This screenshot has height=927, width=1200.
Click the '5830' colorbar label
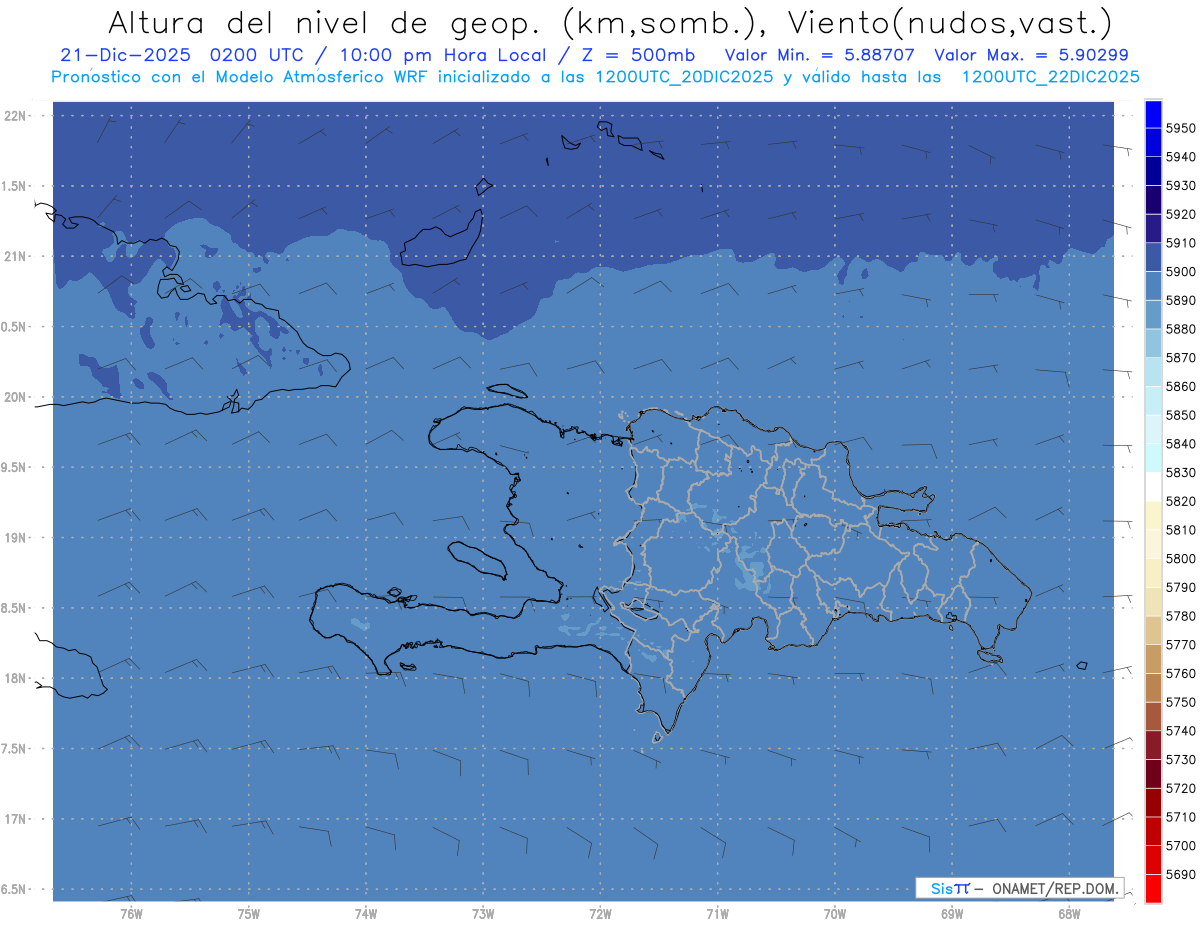(1181, 472)
